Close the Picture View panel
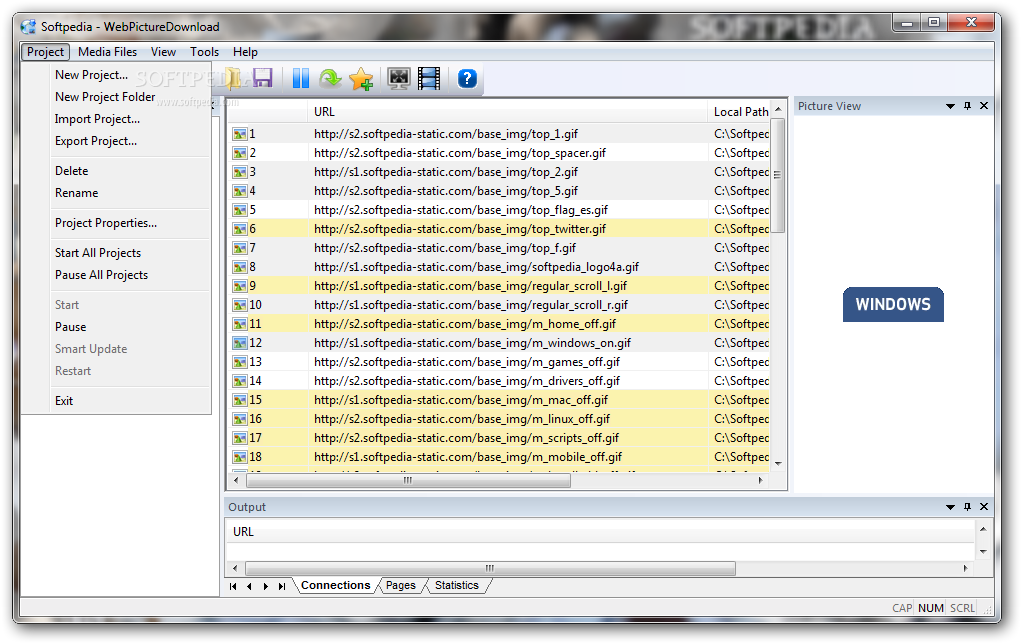The image size is (1022, 644). click(984, 106)
